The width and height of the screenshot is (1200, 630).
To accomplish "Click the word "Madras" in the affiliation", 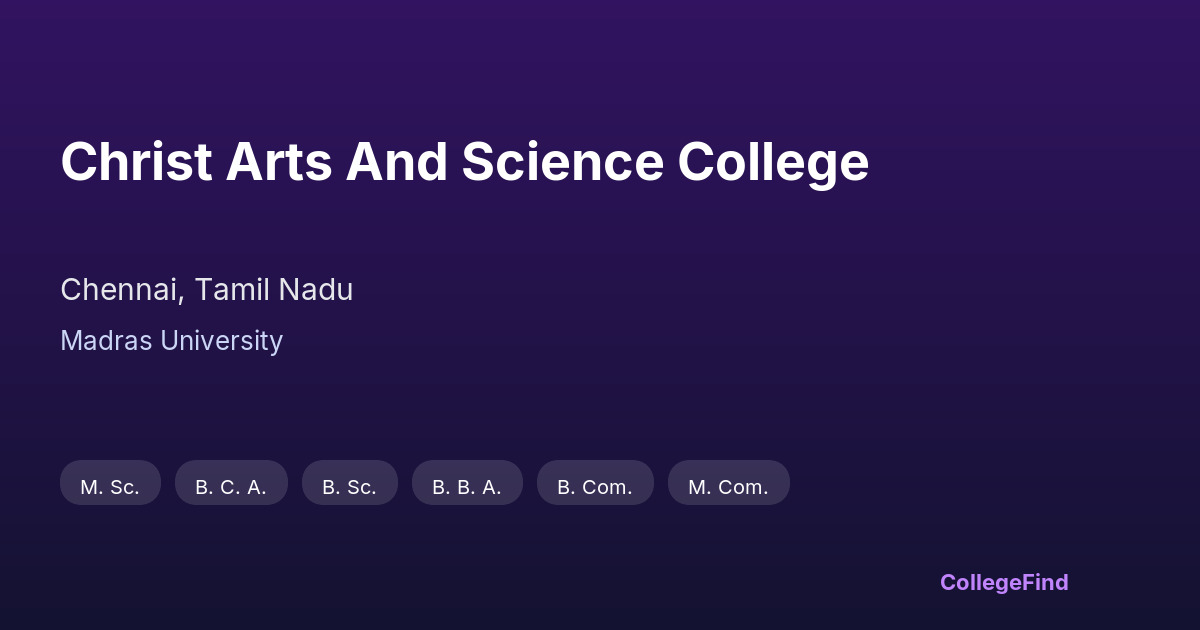I will coord(106,341).
